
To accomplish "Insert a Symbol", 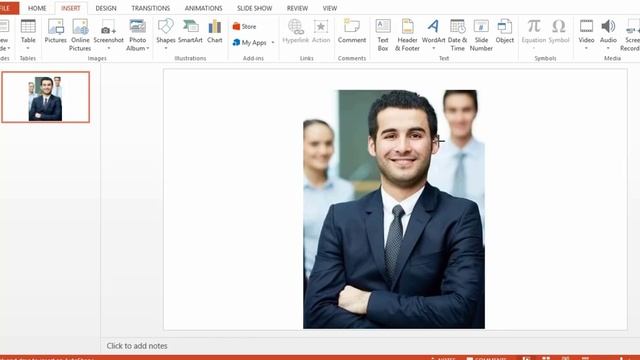I will pos(559,31).
